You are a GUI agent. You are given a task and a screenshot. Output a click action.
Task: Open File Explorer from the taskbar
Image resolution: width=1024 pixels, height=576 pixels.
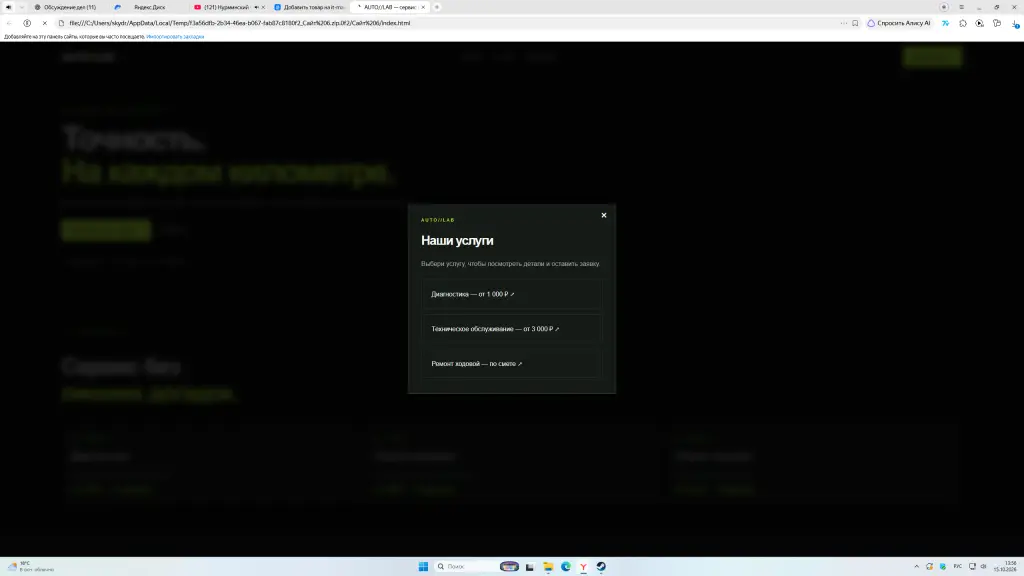pyautogui.click(x=548, y=566)
